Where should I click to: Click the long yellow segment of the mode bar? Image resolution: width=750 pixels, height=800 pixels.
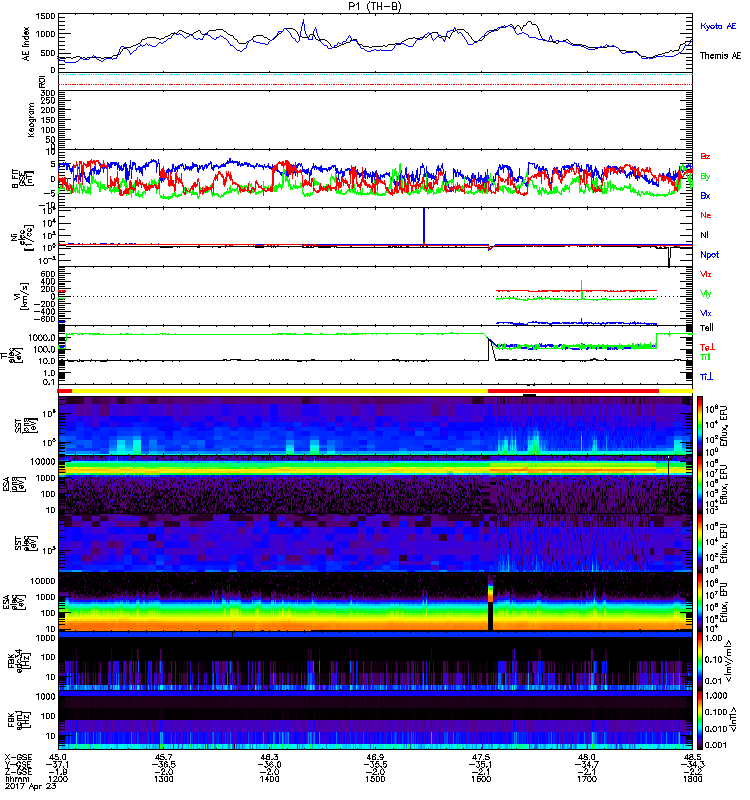[280, 391]
